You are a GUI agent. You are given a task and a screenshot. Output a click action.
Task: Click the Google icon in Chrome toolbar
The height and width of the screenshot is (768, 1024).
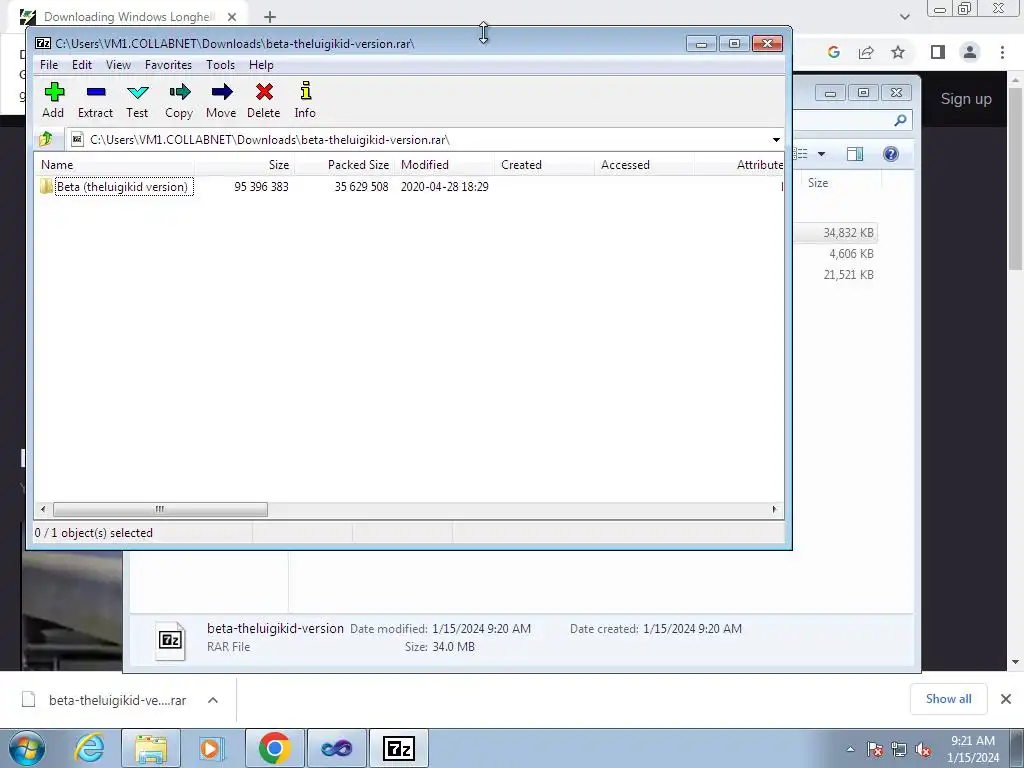pyautogui.click(x=834, y=52)
